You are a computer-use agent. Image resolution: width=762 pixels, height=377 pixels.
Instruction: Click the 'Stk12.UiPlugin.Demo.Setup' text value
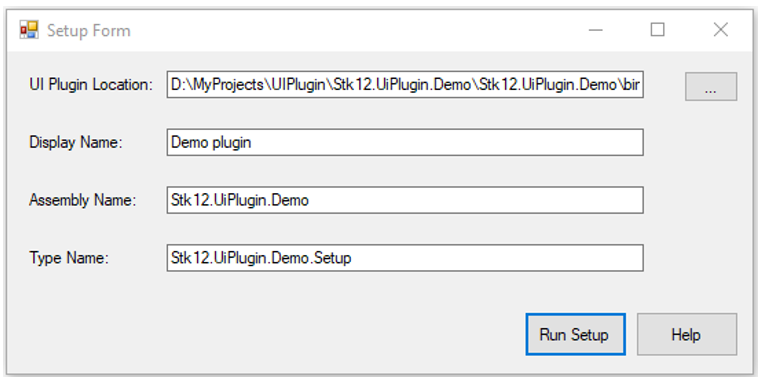260,257
